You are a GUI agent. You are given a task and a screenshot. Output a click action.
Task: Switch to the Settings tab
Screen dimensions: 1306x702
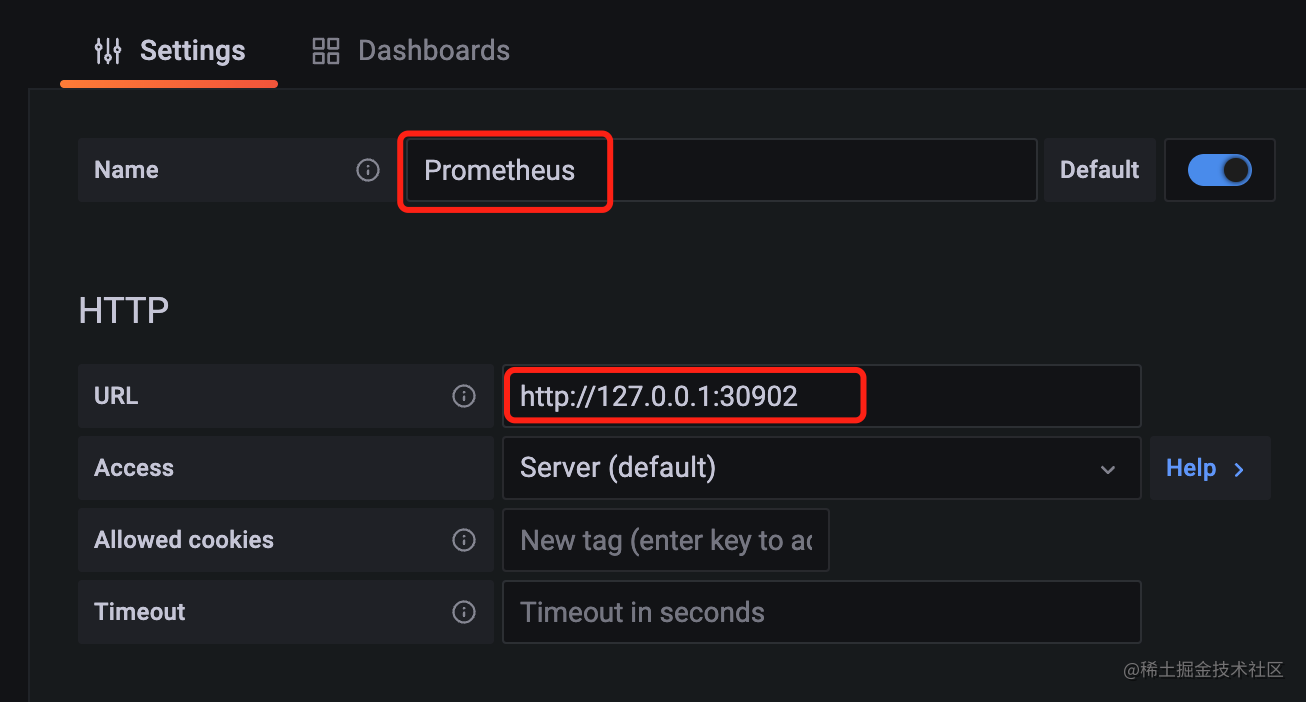point(169,51)
